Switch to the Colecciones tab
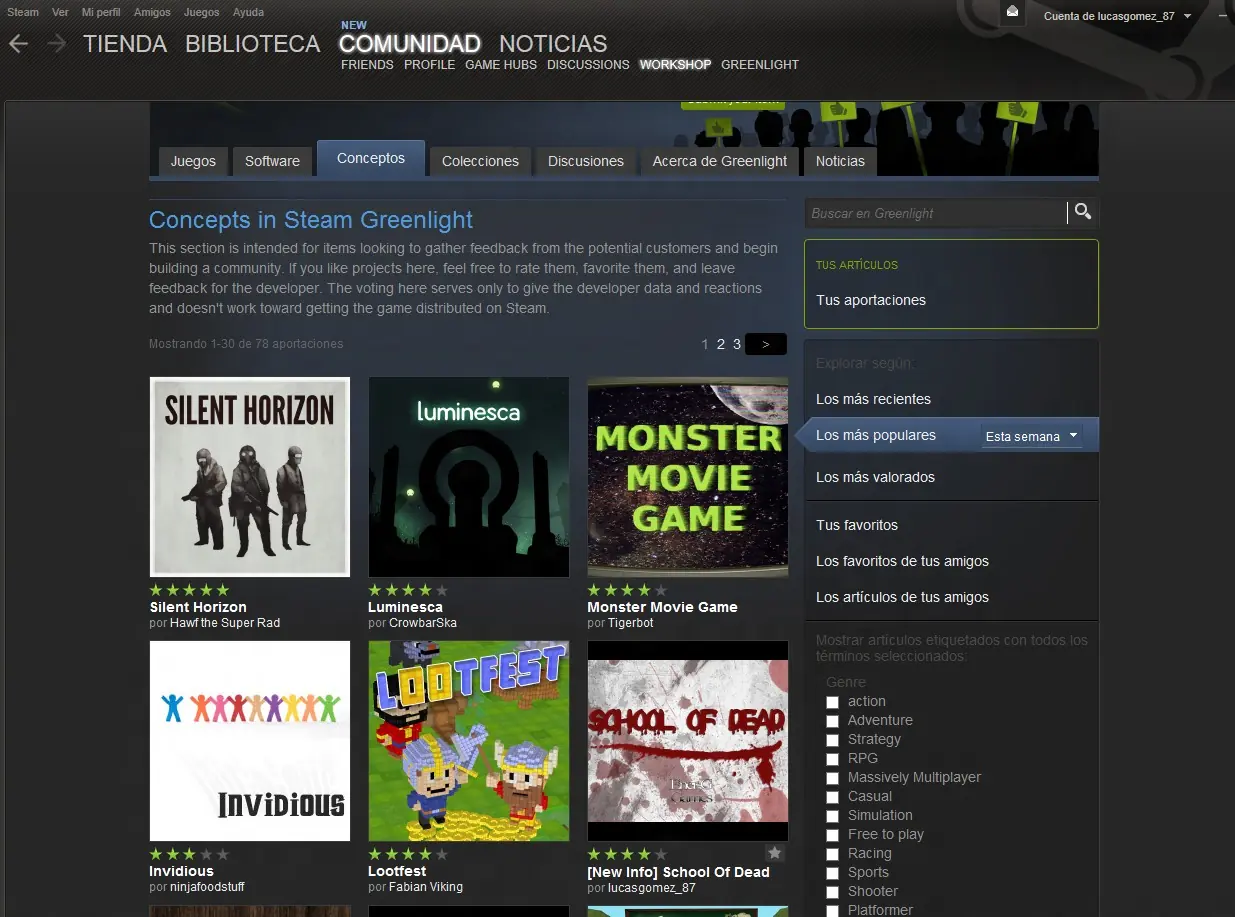Image resolution: width=1235 pixels, height=917 pixels. [x=480, y=161]
